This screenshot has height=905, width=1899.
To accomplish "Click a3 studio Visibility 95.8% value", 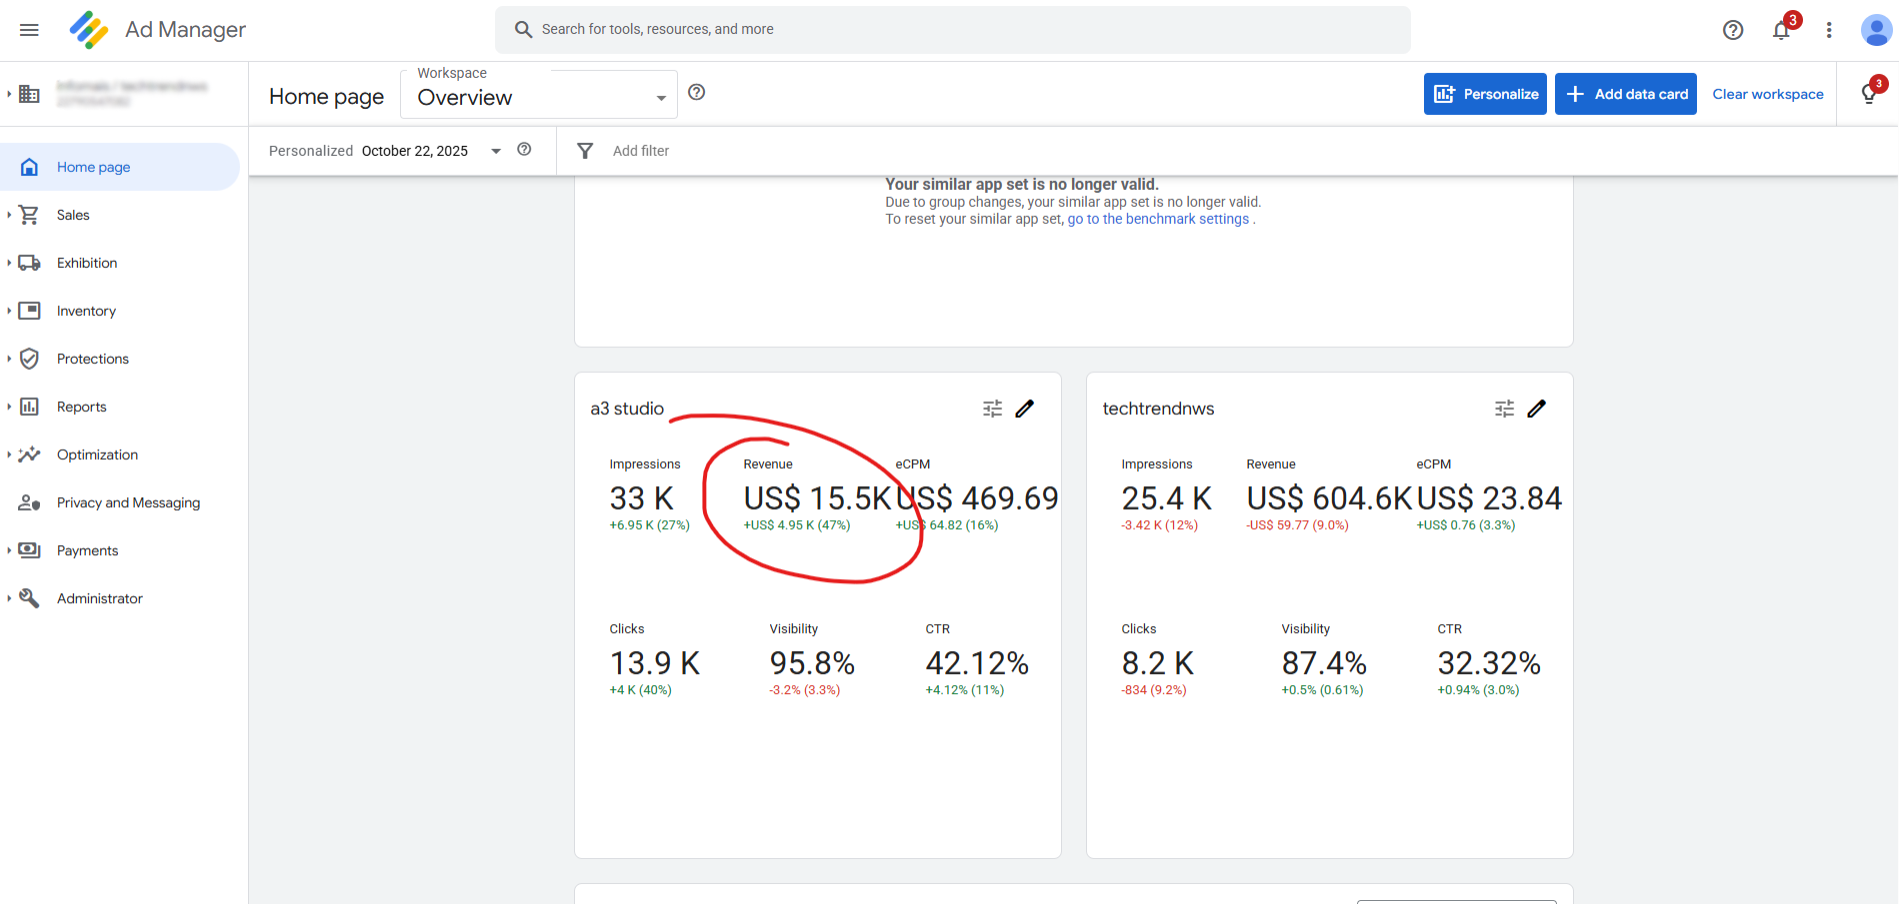I will coord(812,663).
